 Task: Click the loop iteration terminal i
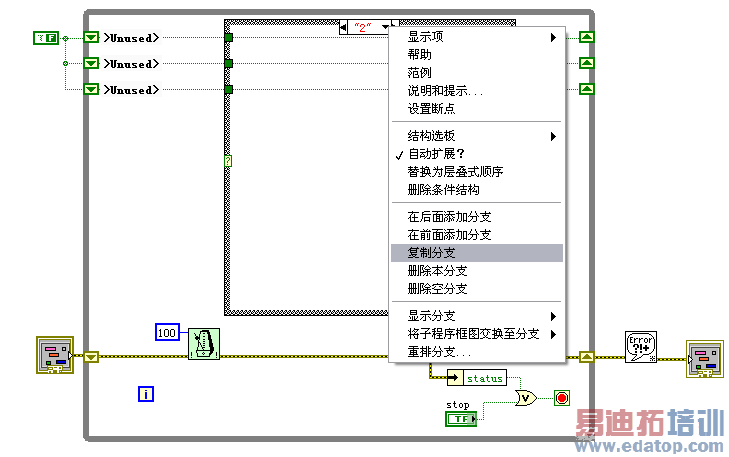146,394
